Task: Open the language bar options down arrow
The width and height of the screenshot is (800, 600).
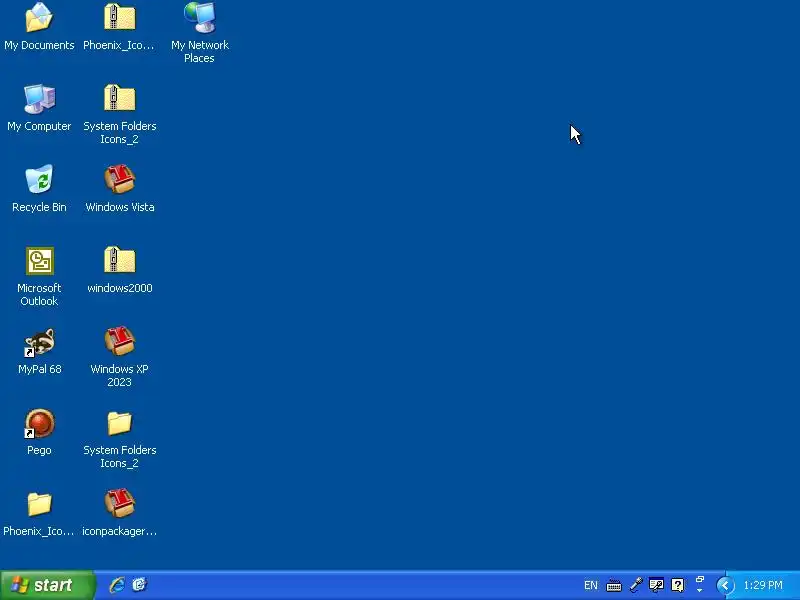Action: click(700, 590)
